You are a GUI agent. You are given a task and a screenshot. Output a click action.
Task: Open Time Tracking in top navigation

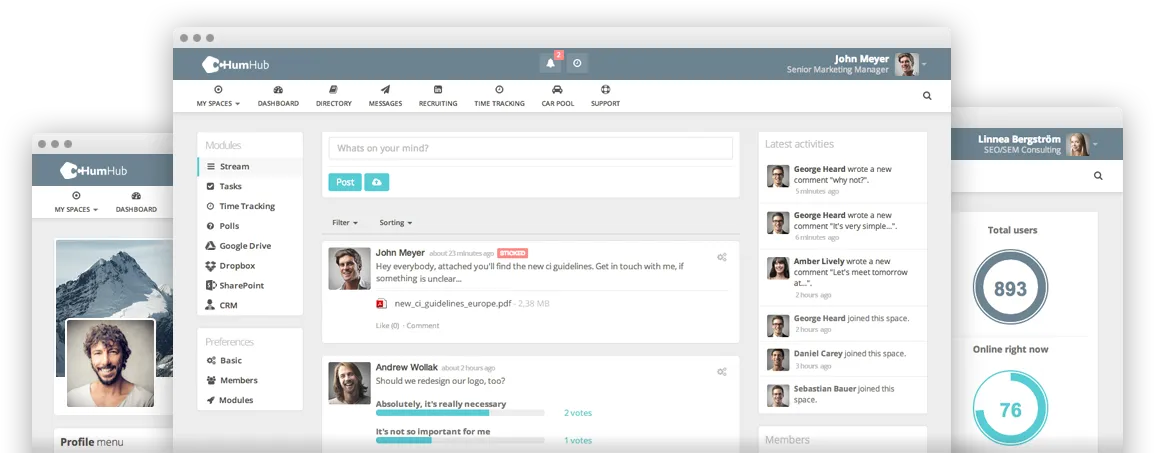coord(499,96)
